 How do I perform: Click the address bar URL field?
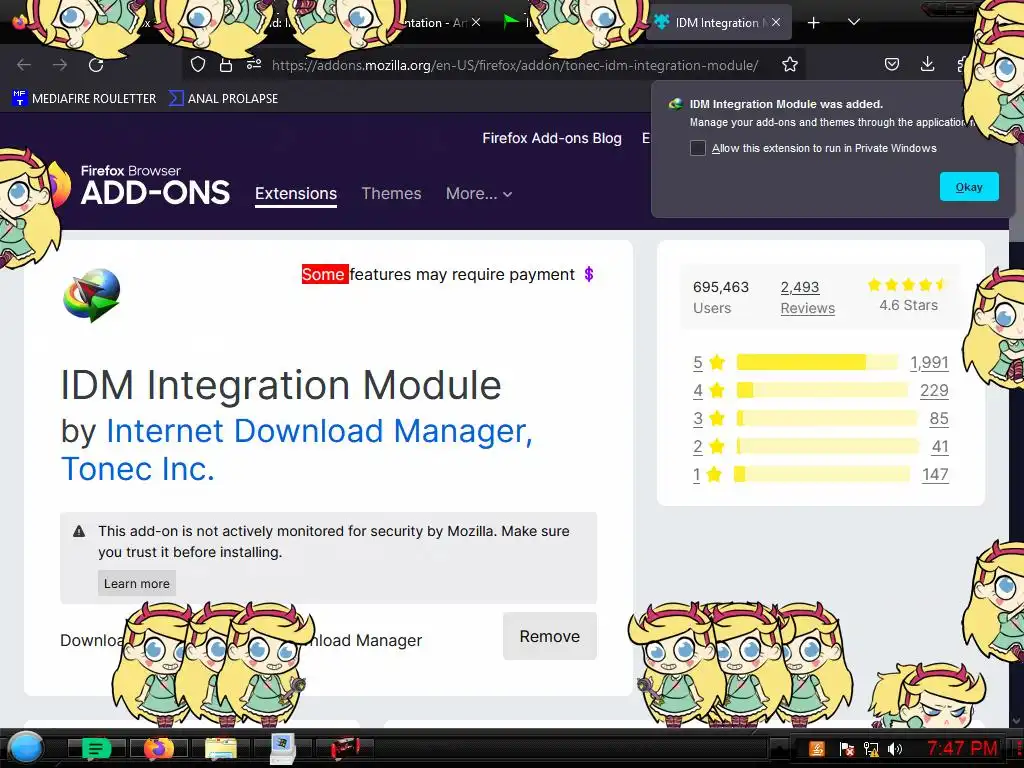[515, 65]
